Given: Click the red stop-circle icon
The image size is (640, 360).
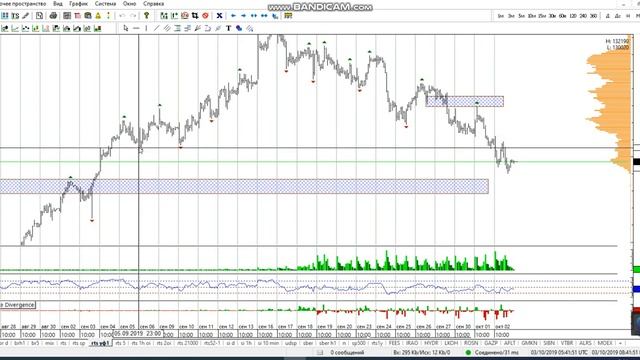Looking at the screenshot, I should click(x=205, y=16).
